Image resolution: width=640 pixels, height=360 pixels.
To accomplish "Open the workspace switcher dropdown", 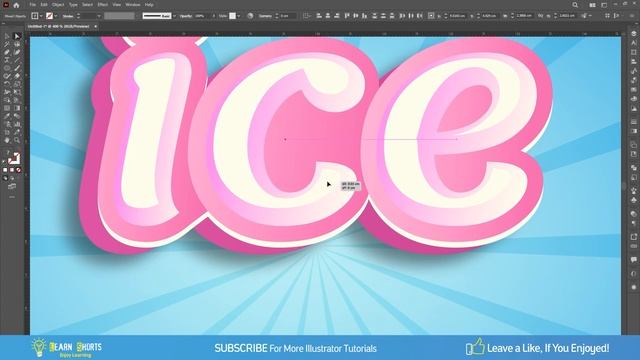I will [x=604, y=5].
